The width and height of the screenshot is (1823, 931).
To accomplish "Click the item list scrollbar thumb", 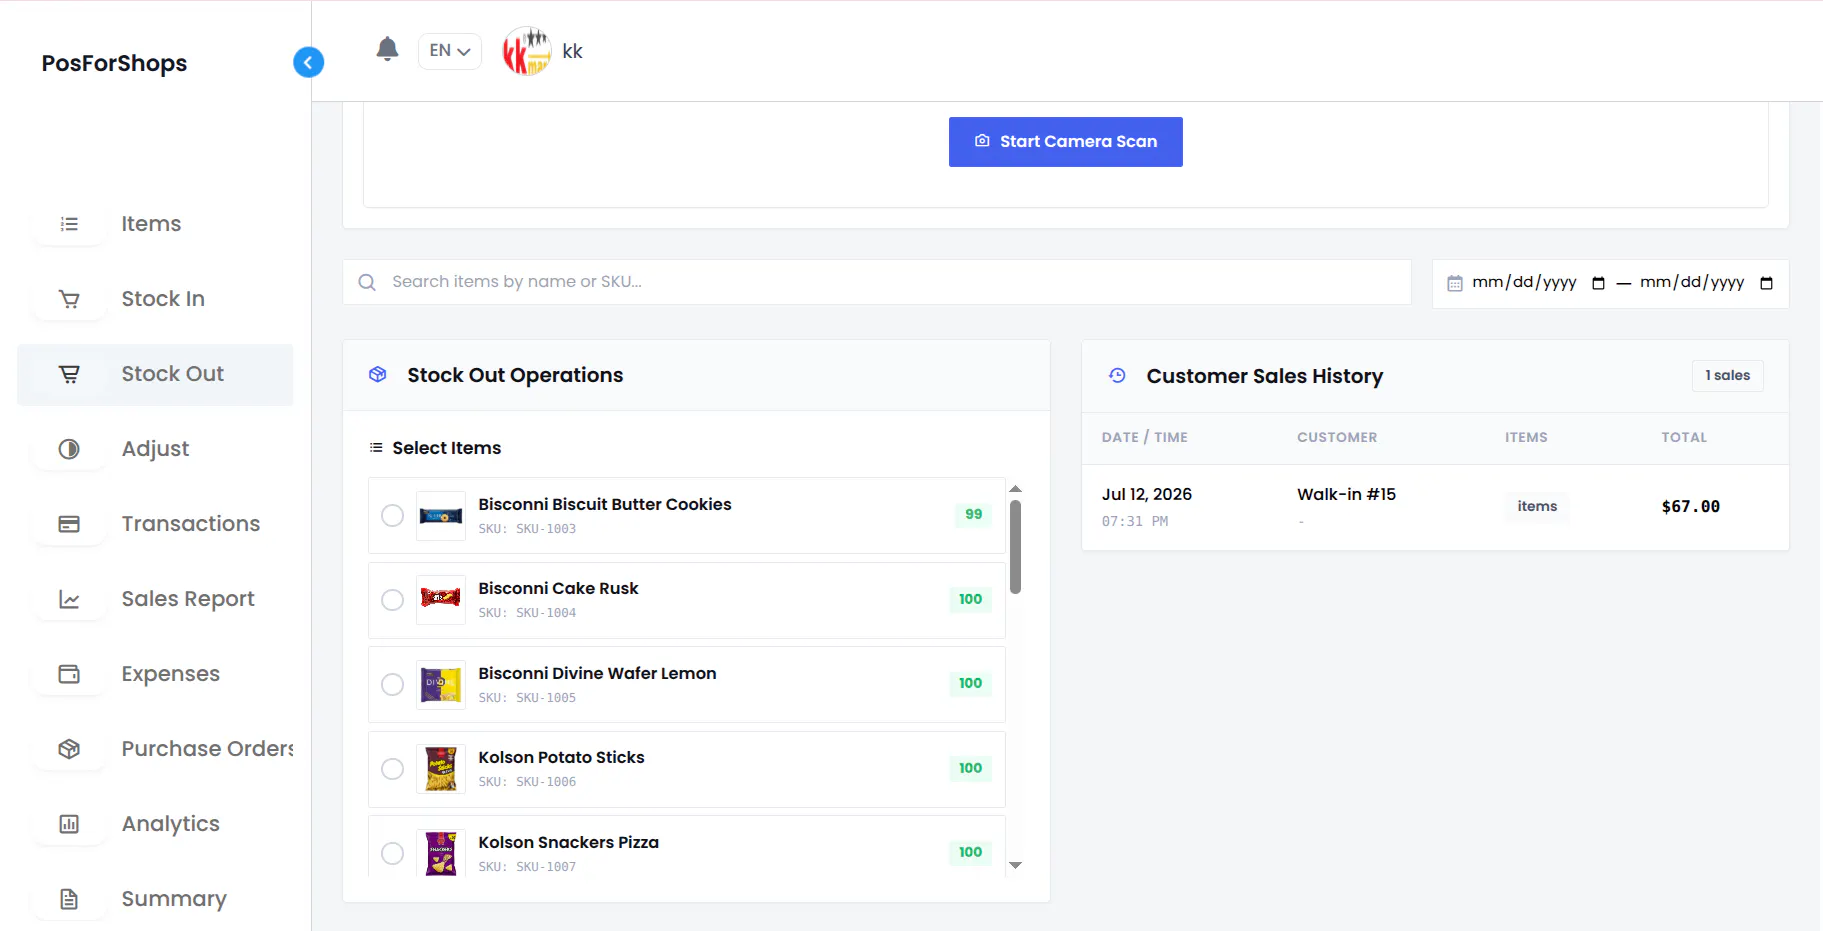I will [1016, 547].
